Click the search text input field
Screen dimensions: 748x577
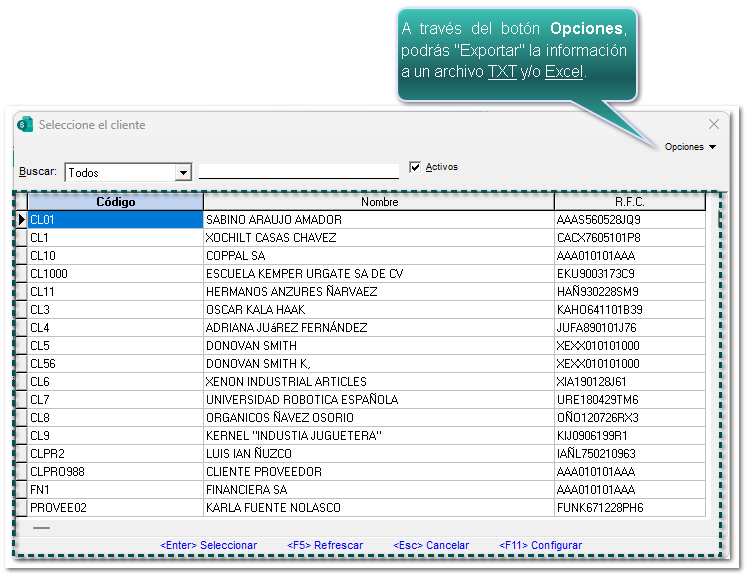click(x=298, y=171)
